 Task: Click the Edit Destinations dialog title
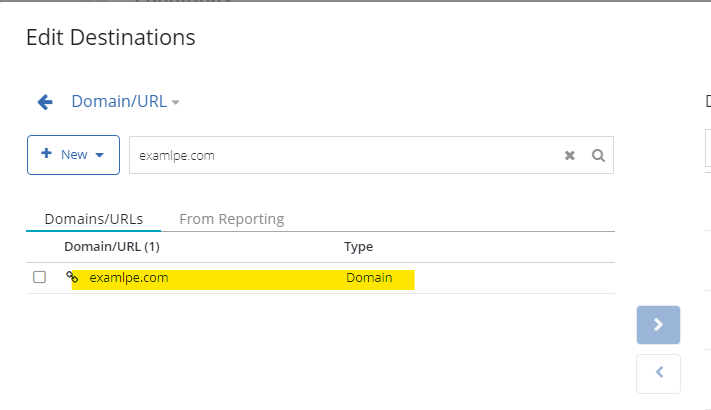[110, 38]
